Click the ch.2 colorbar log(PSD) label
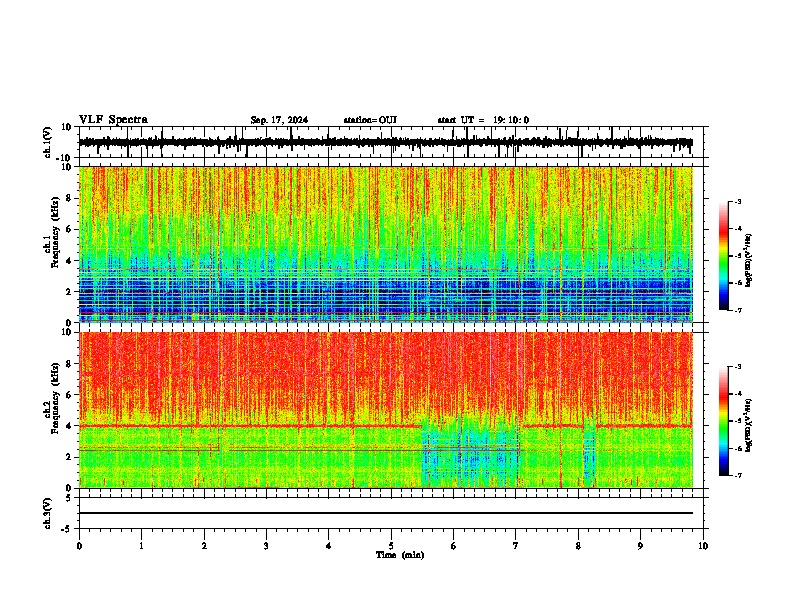Viewport: 792px width, 612px height. (x=748, y=426)
